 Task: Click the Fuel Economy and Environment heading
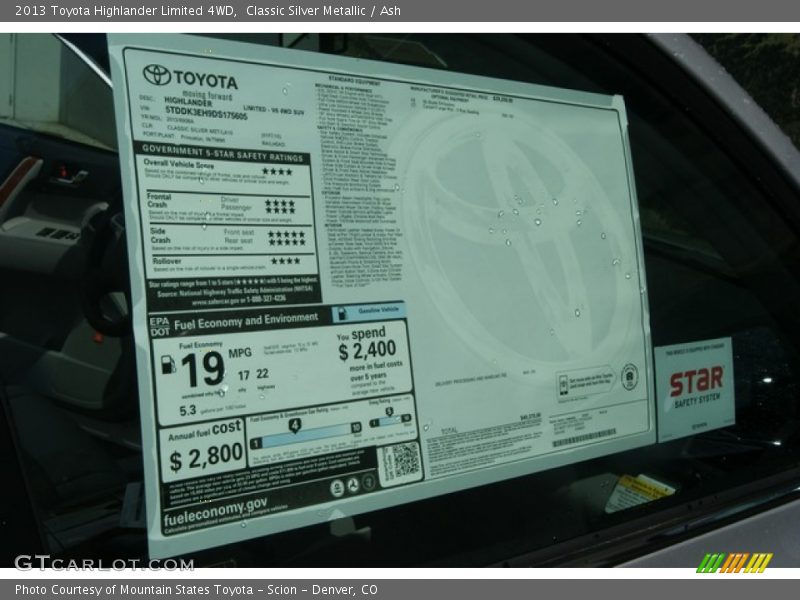coord(246,321)
